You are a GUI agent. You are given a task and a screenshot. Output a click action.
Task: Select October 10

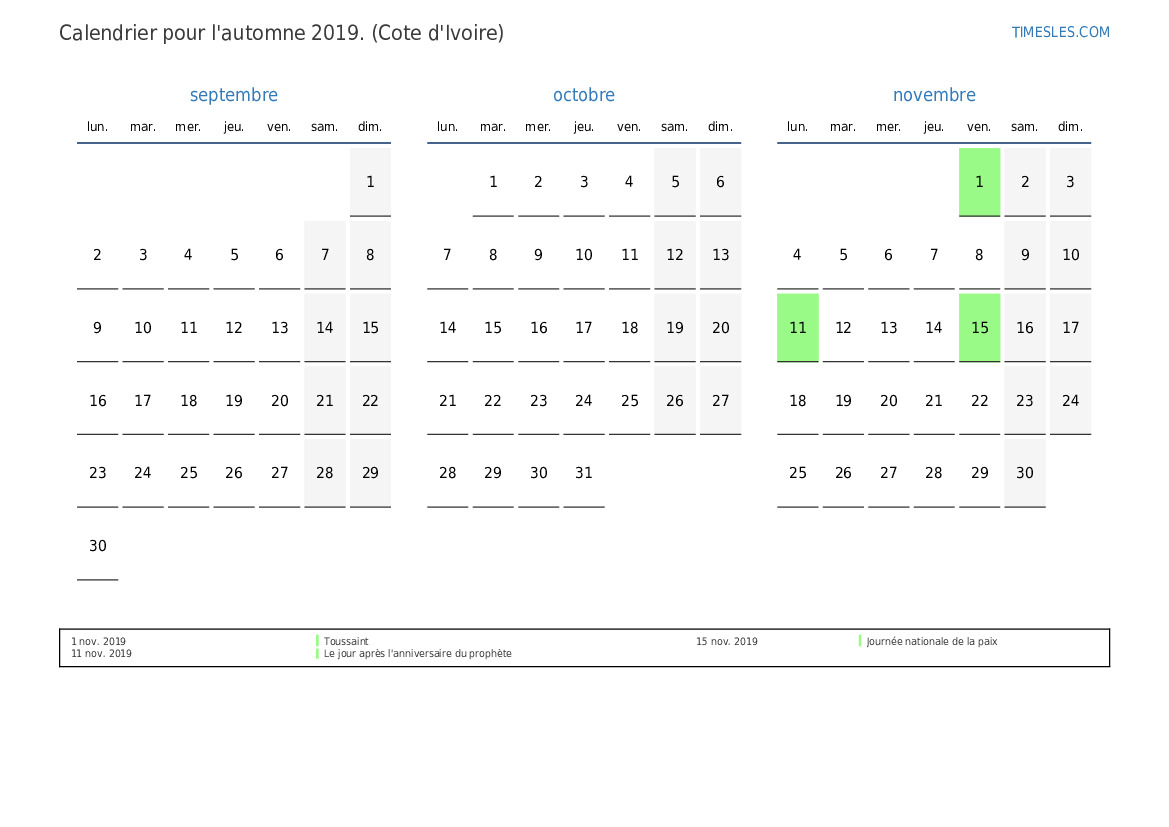[584, 255]
